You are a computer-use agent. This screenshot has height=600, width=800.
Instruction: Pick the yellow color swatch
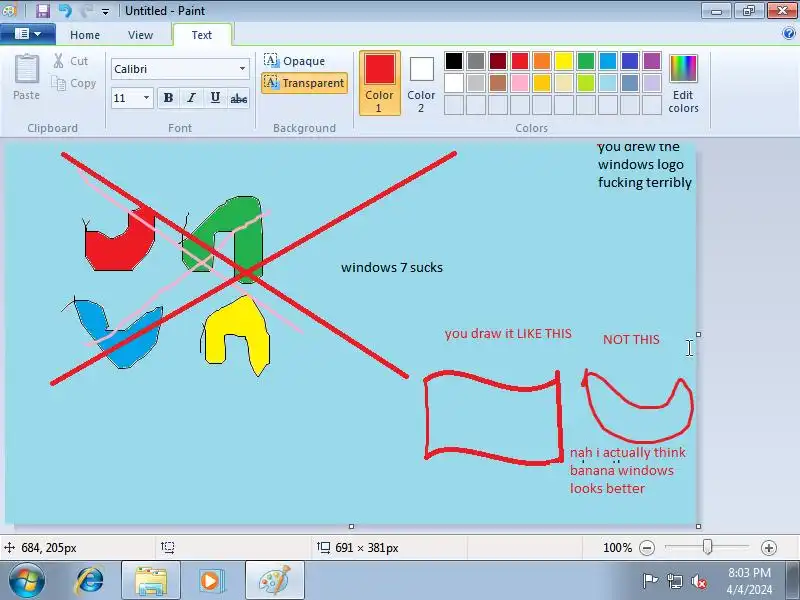564,61
